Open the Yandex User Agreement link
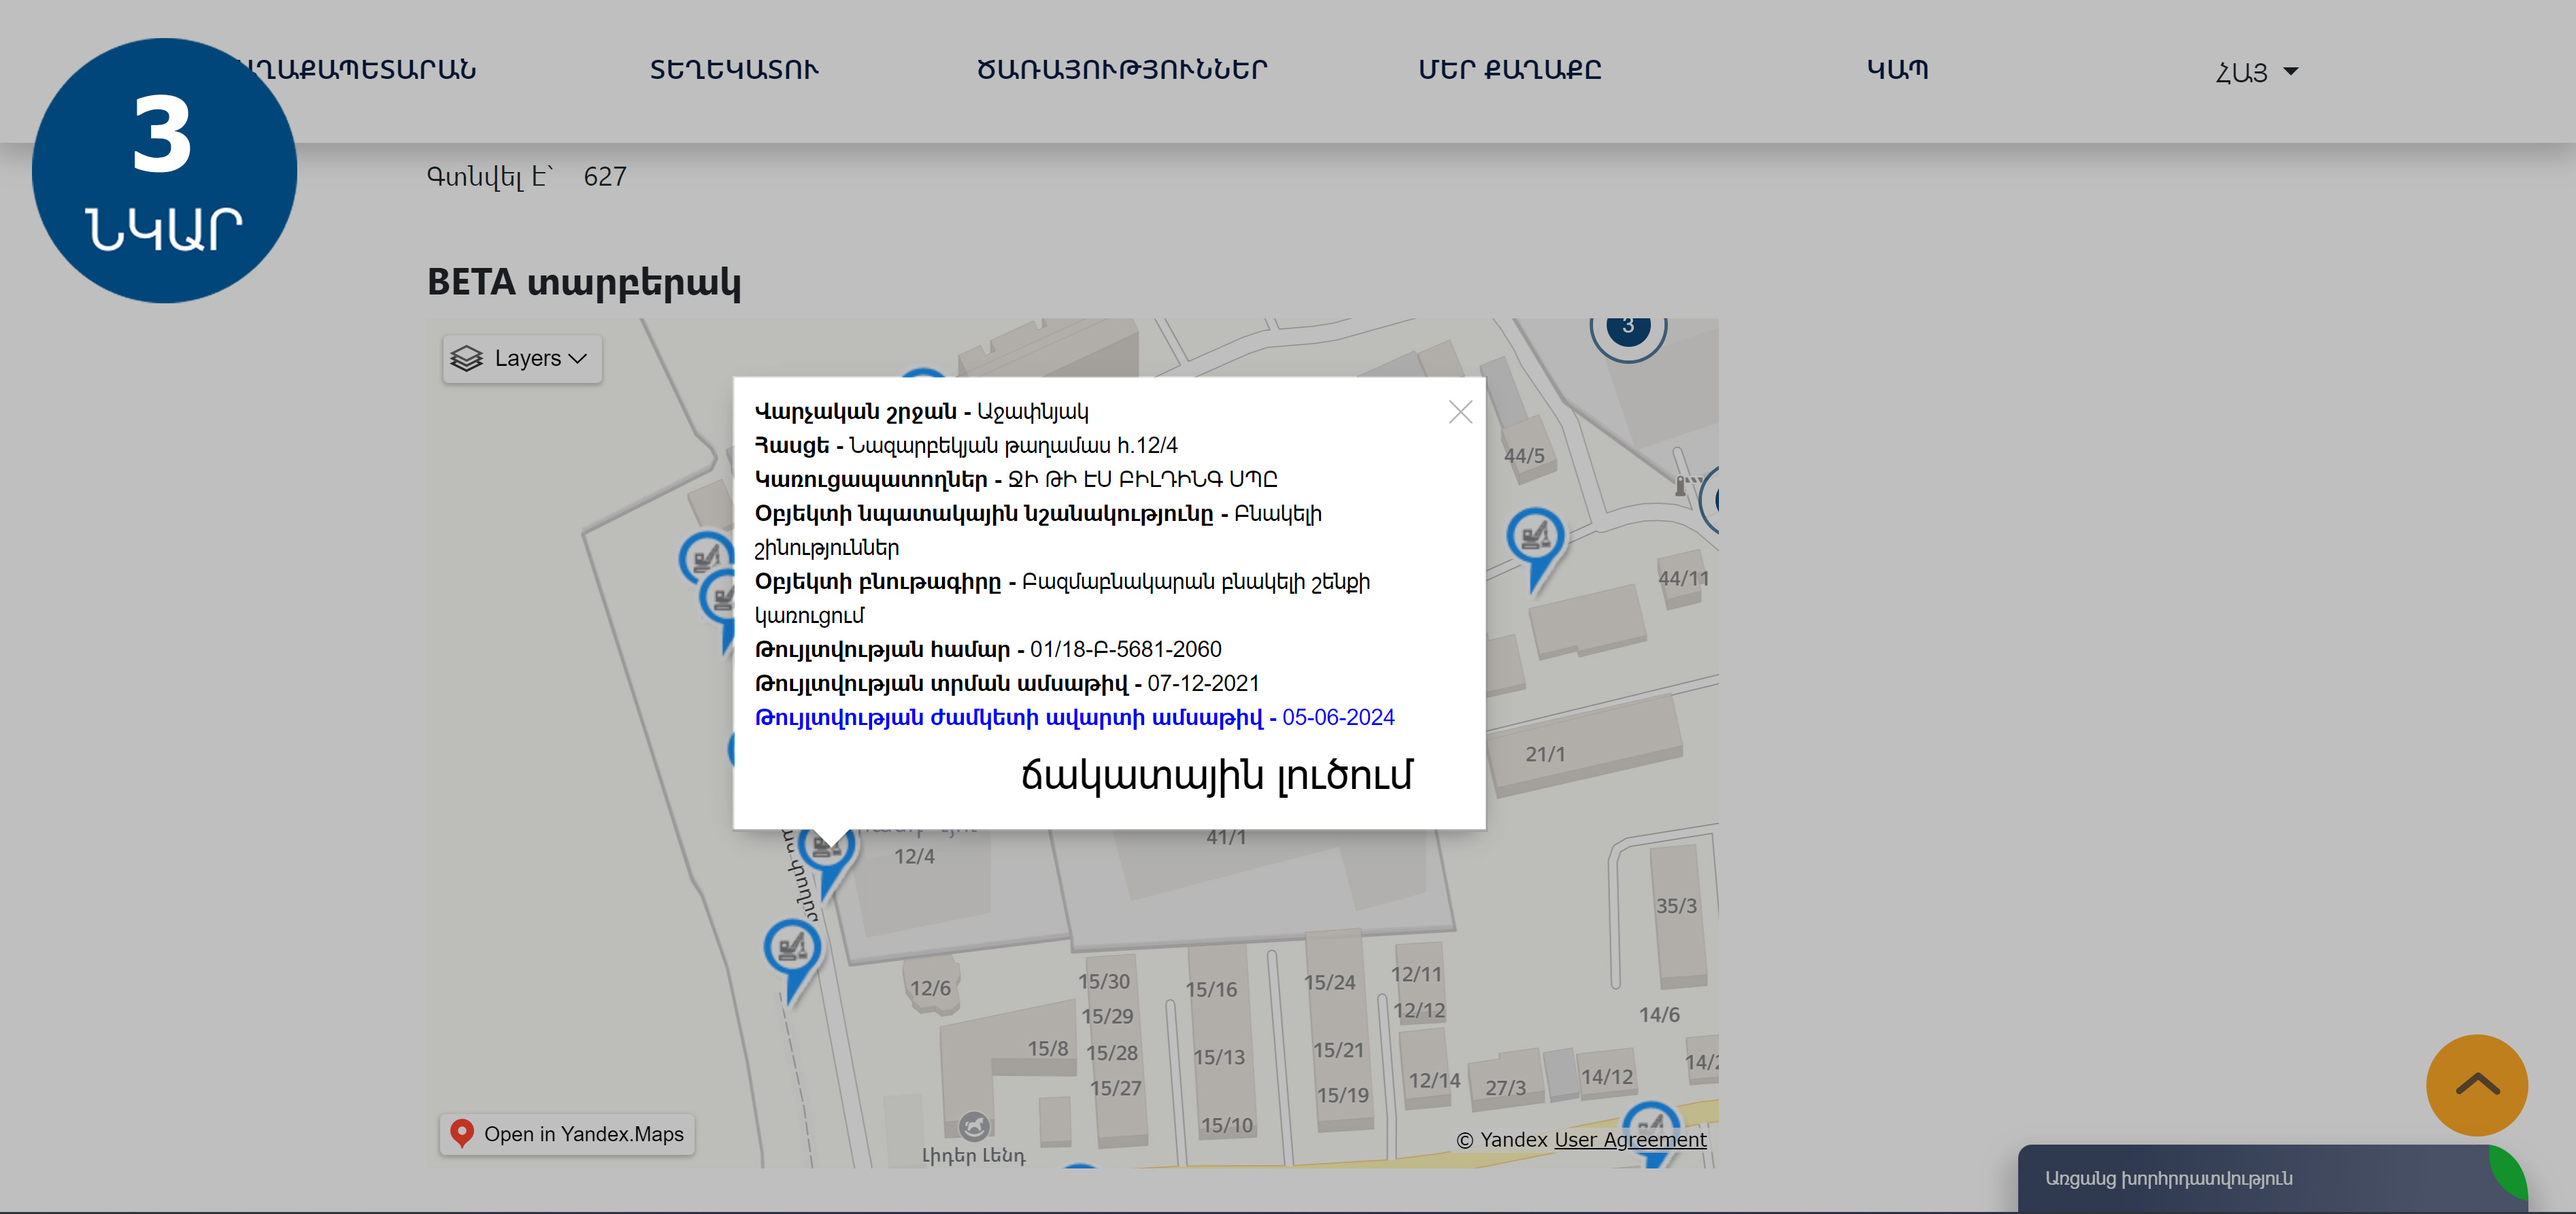 point(1630,1140)
